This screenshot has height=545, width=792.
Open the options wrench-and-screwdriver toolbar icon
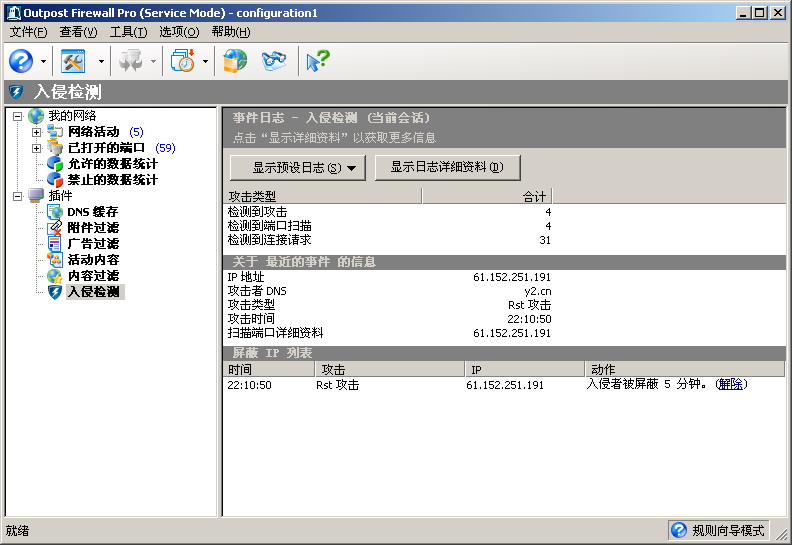pos(74,61)
